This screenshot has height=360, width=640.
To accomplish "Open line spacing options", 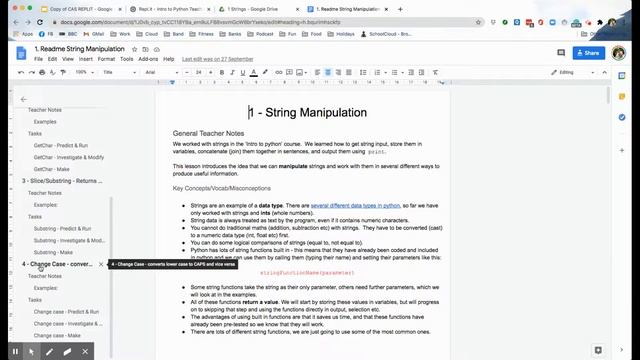I will (363, 72).
